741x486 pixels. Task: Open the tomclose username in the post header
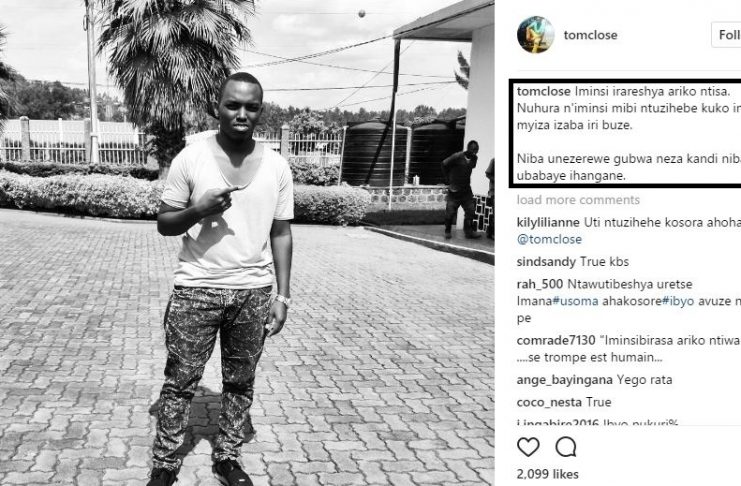pyautogui.click(x=590, y=35)
